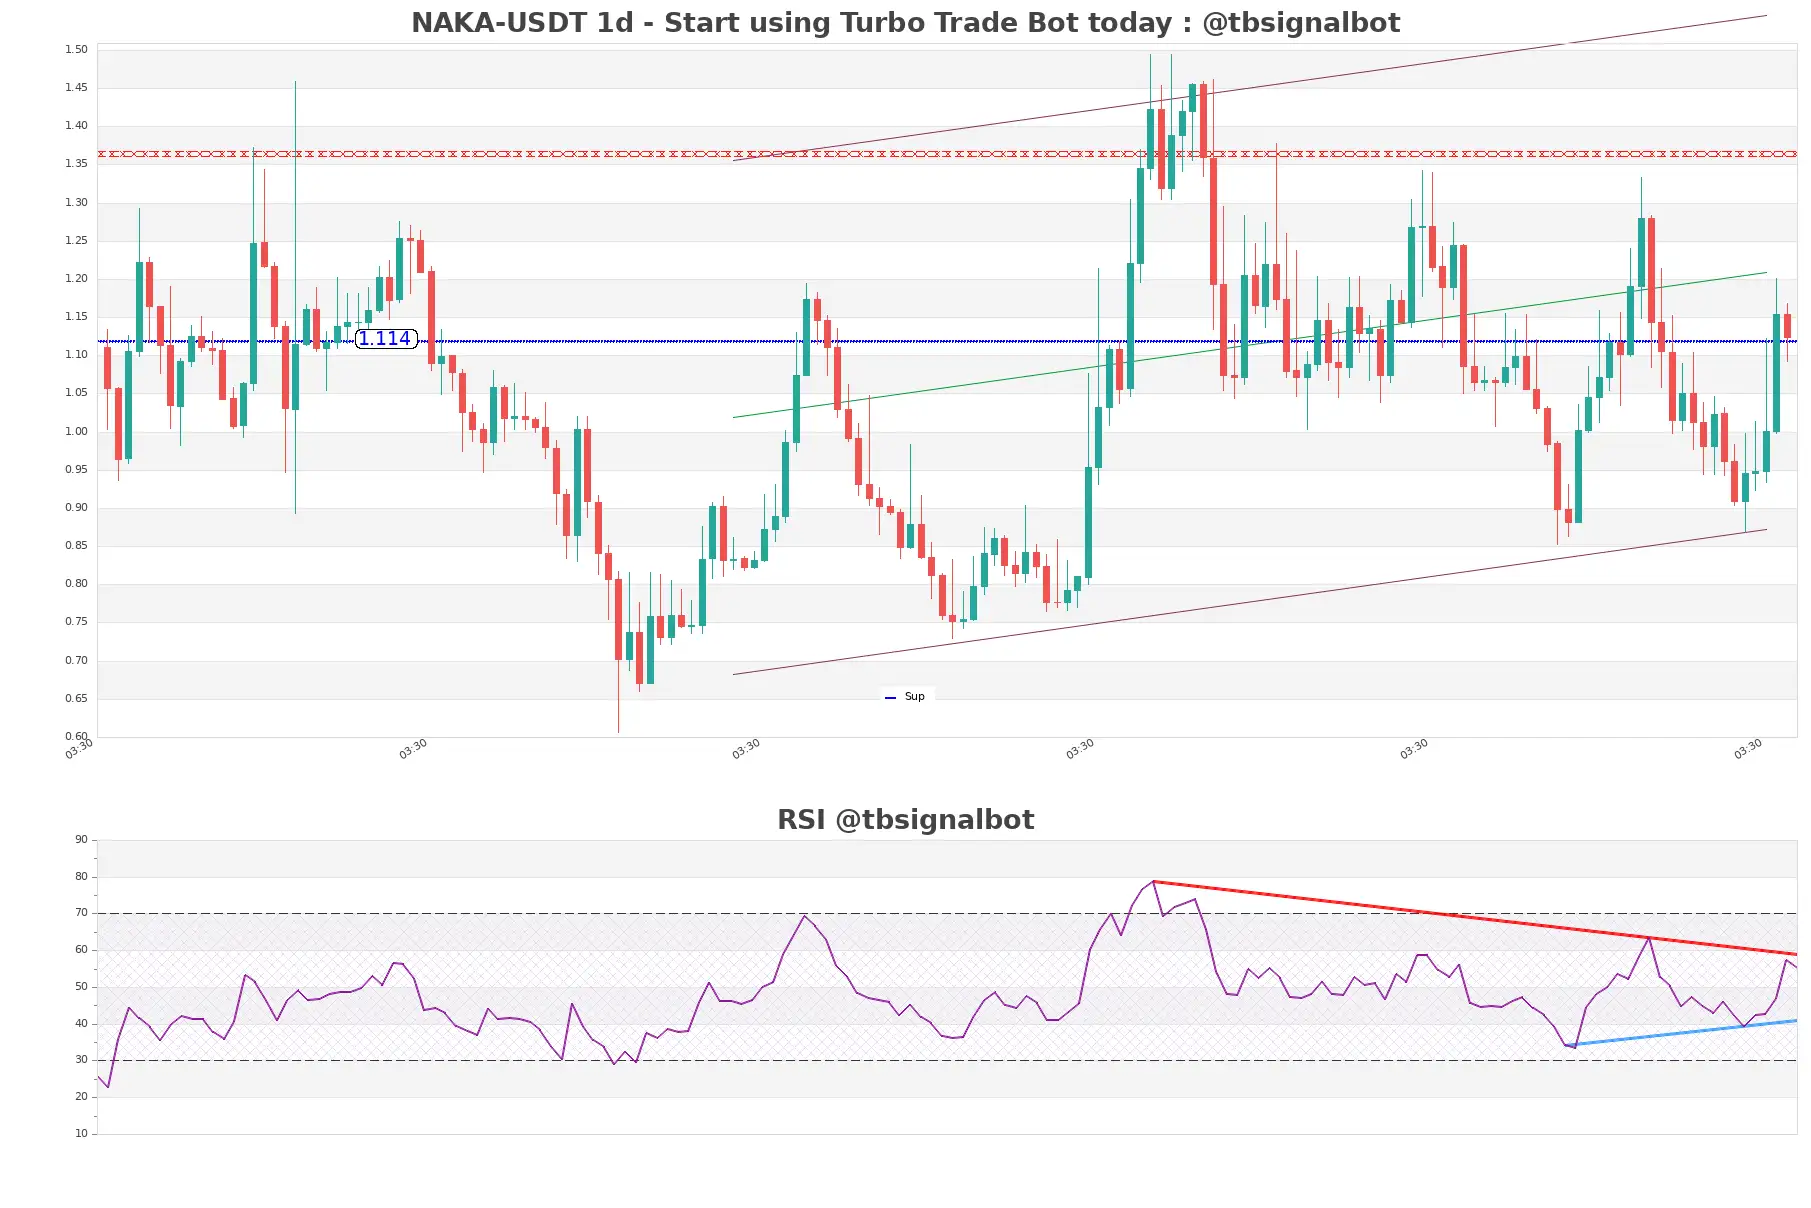Click the RSI @tbsignalbot subplot title
The image size is (1811, 1208).
[905, 820]
